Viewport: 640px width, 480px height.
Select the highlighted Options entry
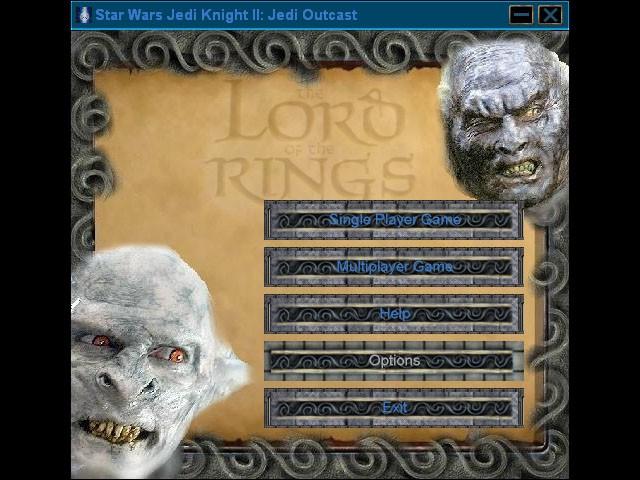point(394,361)
